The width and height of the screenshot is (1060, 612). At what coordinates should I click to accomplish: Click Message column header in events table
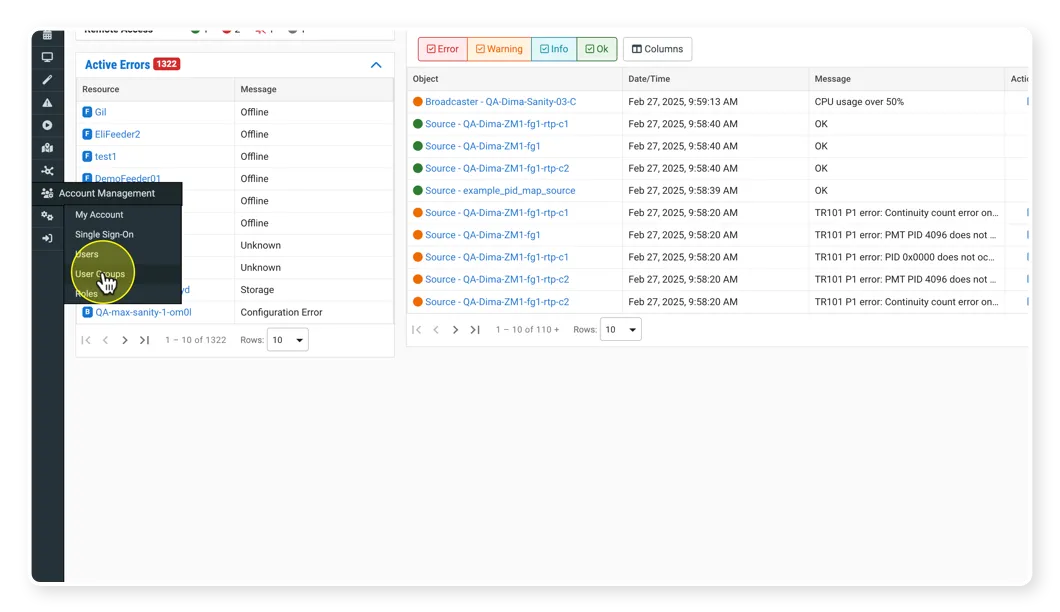click(832, 78)
